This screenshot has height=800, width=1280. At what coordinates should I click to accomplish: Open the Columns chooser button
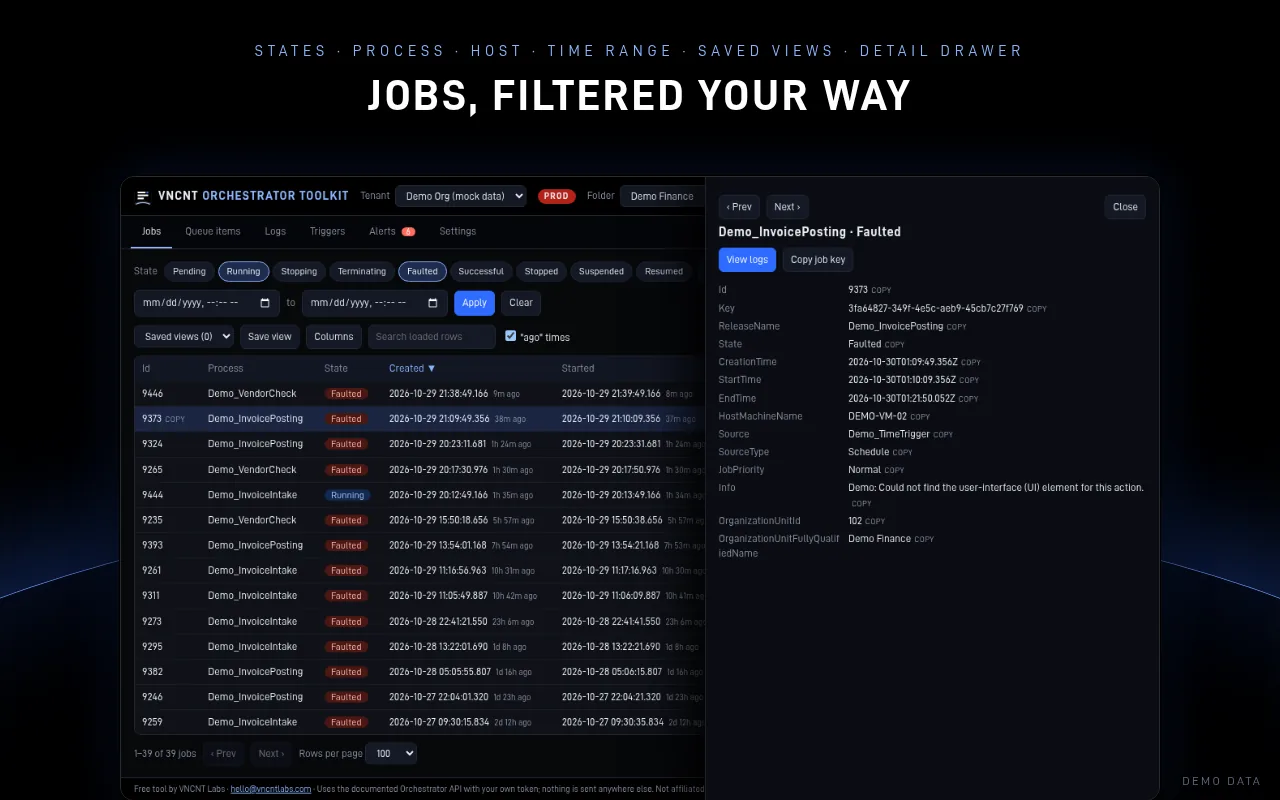coord(334,336)
